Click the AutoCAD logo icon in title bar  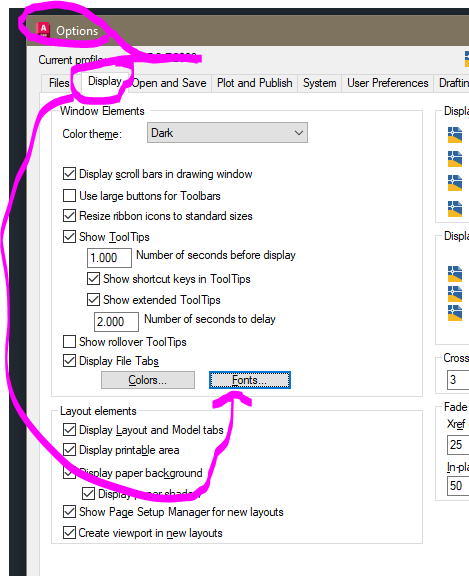pos(43,30)
